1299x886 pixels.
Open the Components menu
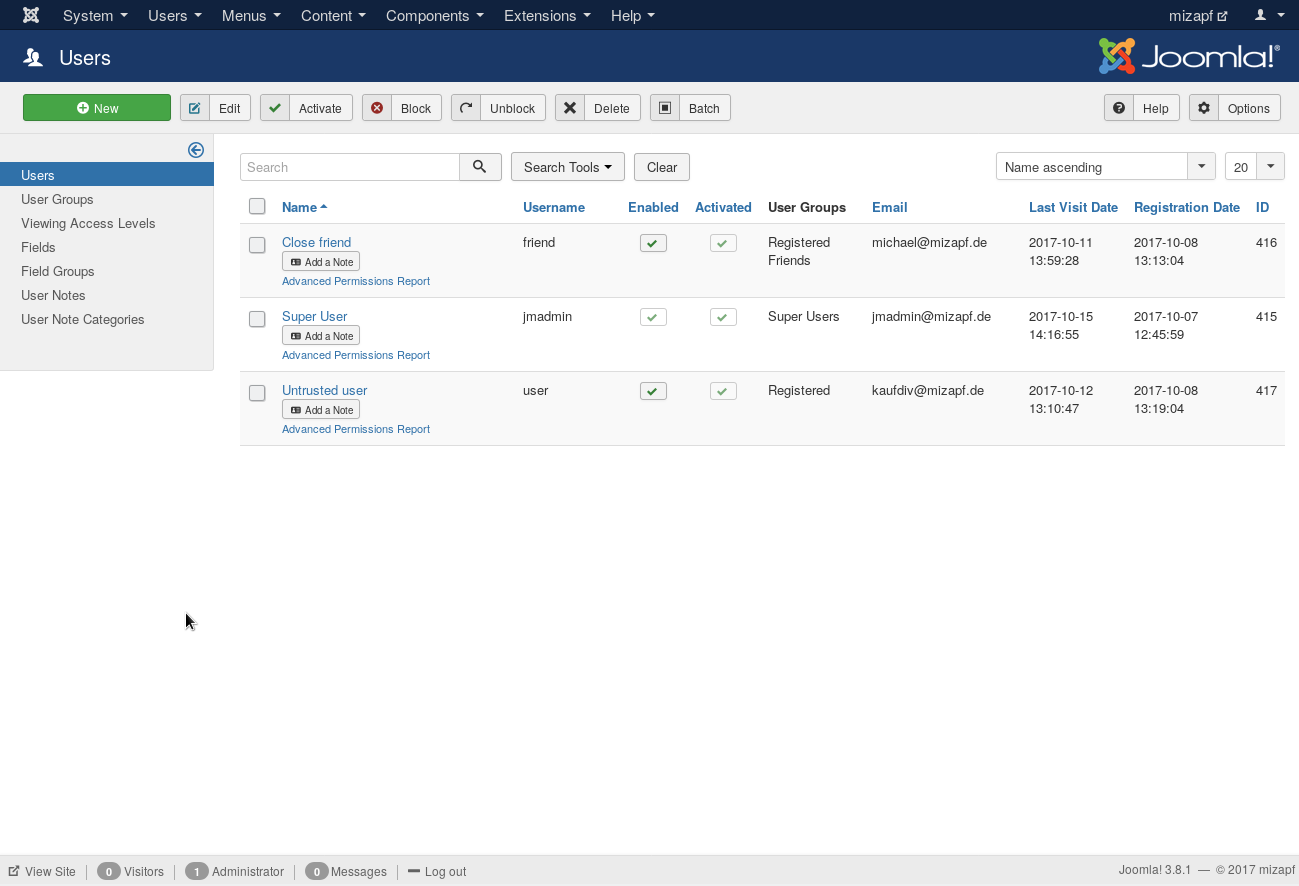pyautogui.click(x=435, y=15)
